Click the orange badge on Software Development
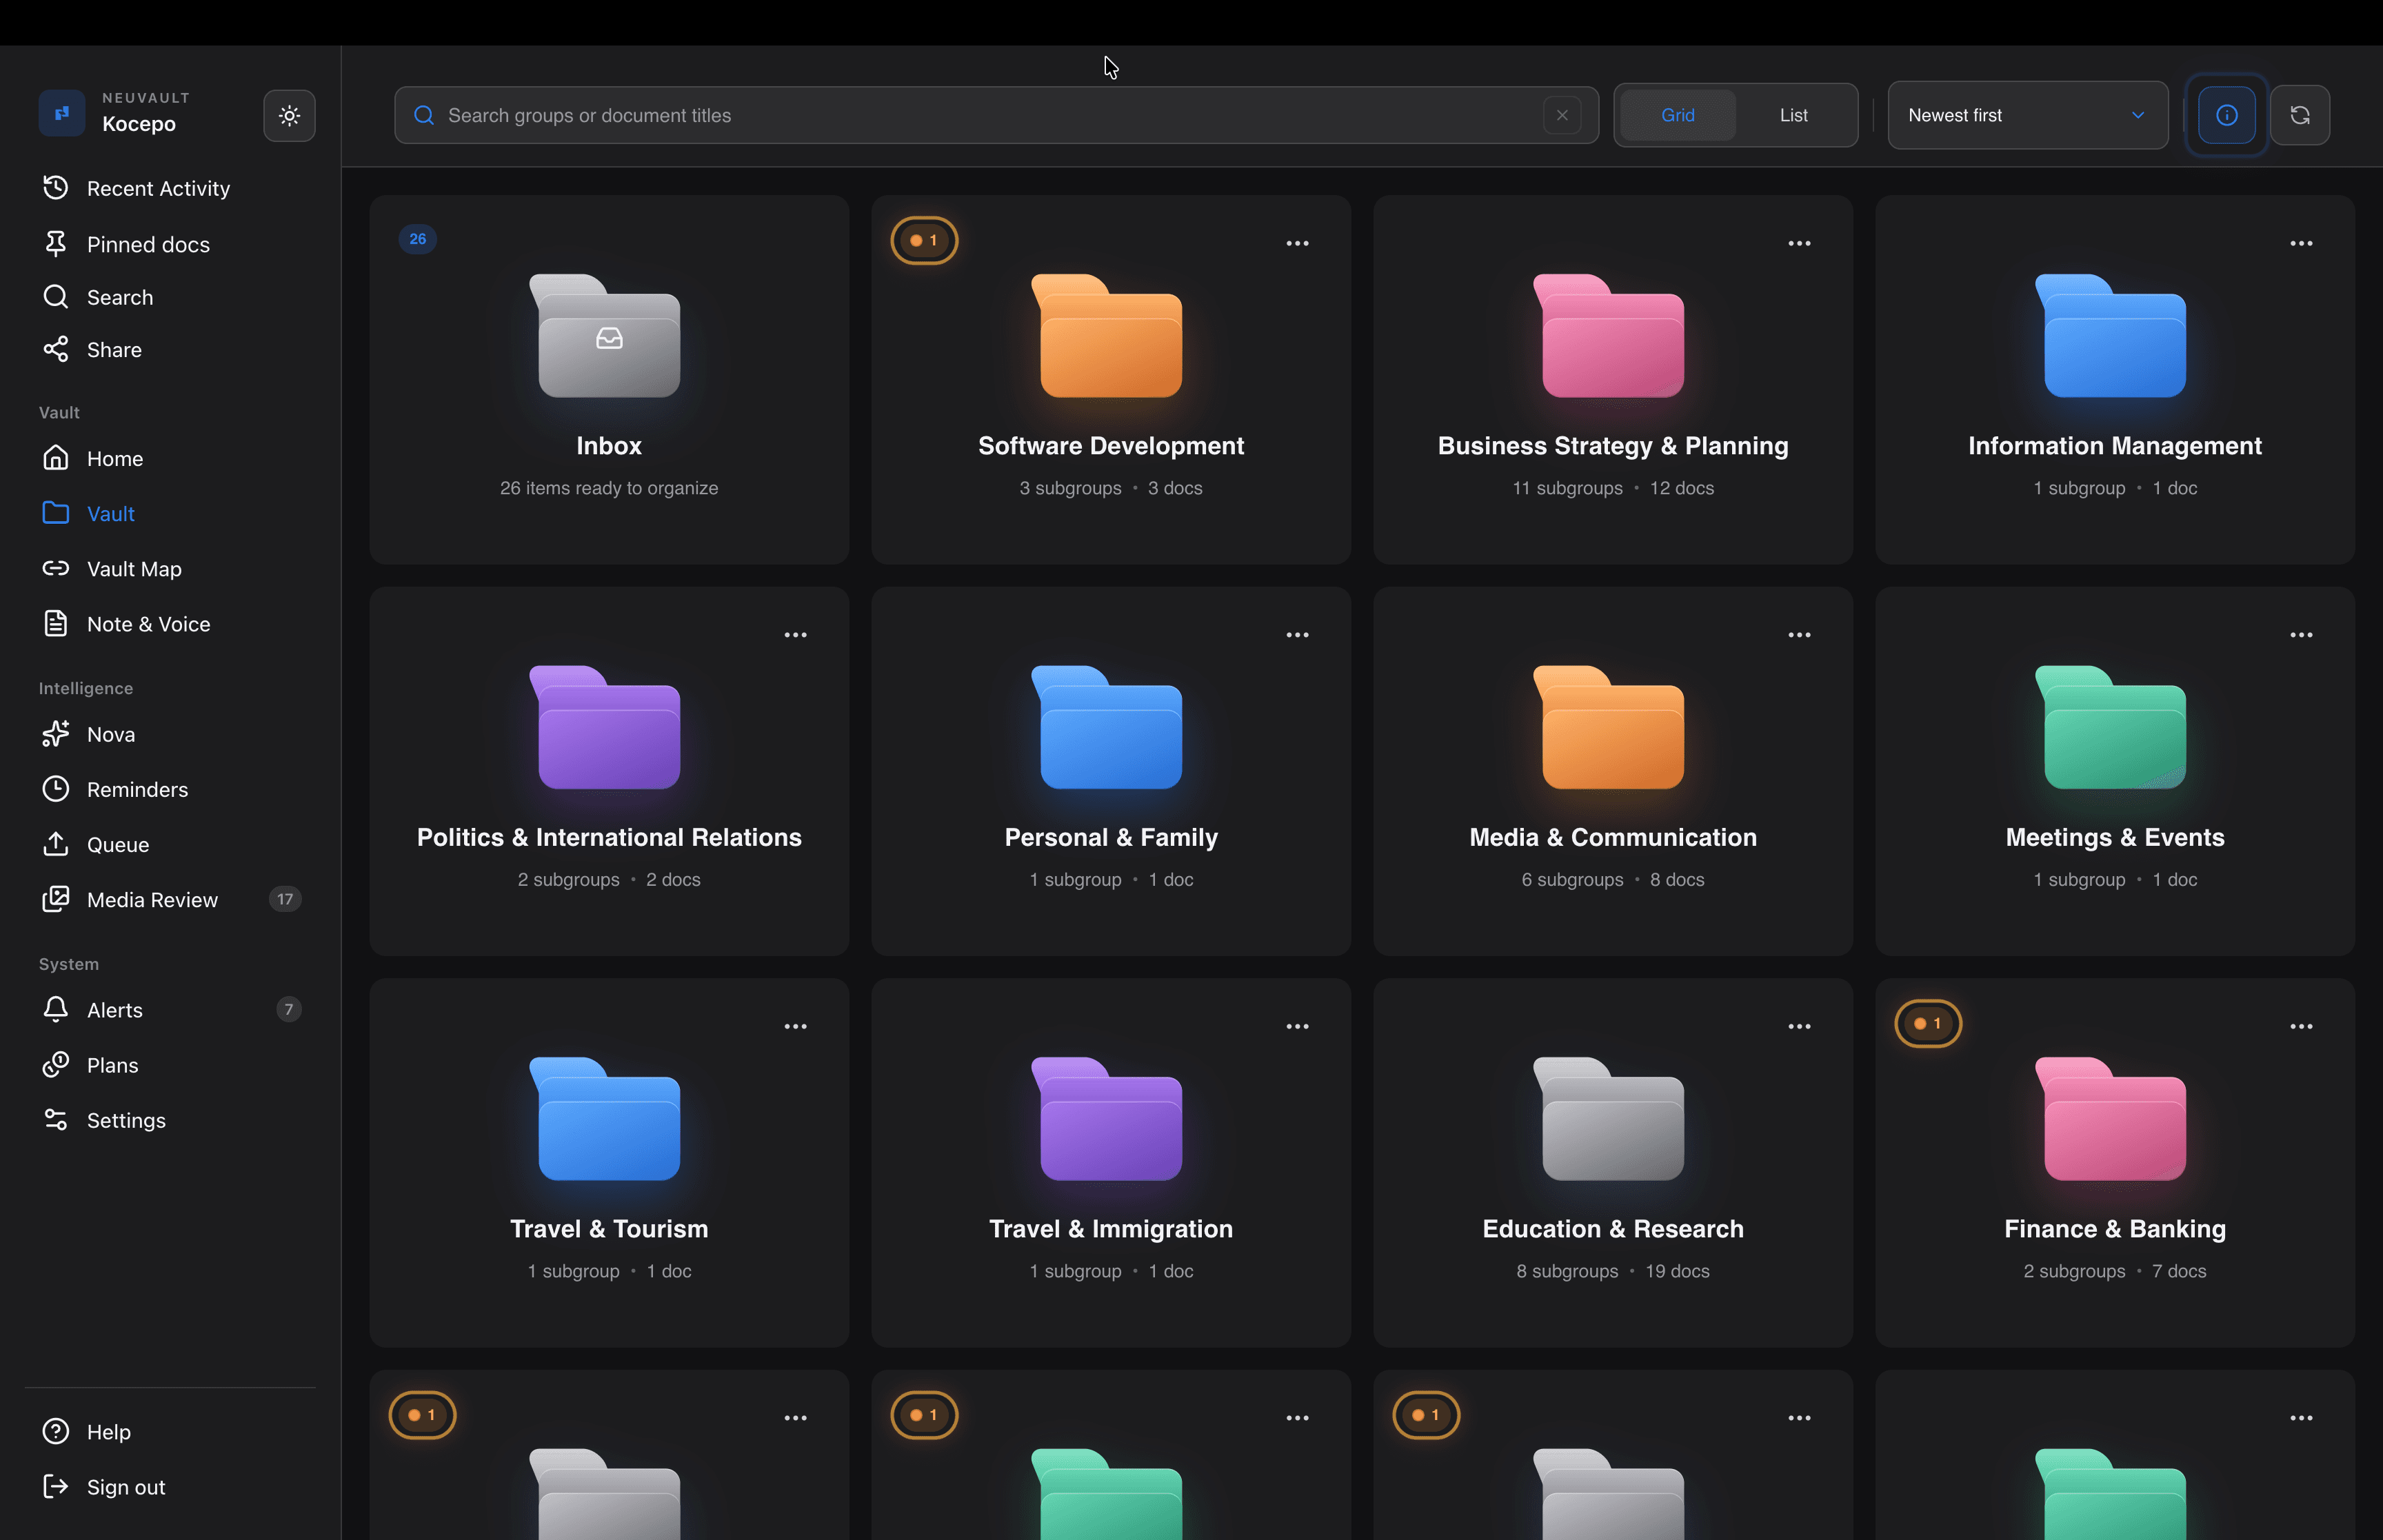2383x1540 pixels. pos(924,240)
